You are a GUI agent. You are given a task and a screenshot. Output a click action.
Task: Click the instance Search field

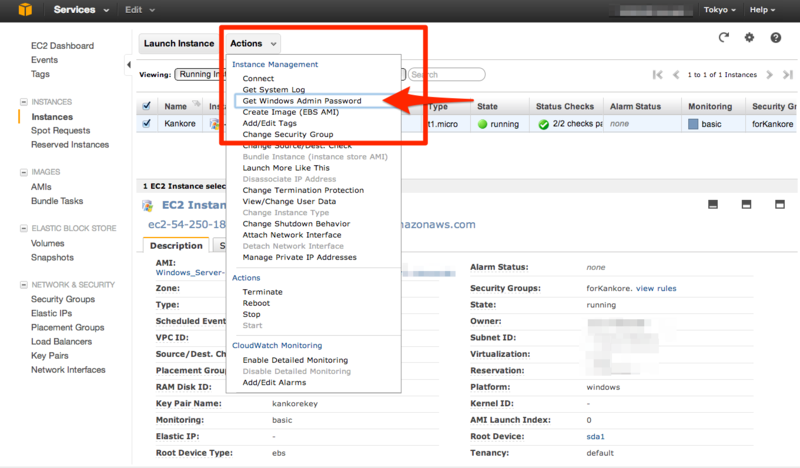coord(446,75)
